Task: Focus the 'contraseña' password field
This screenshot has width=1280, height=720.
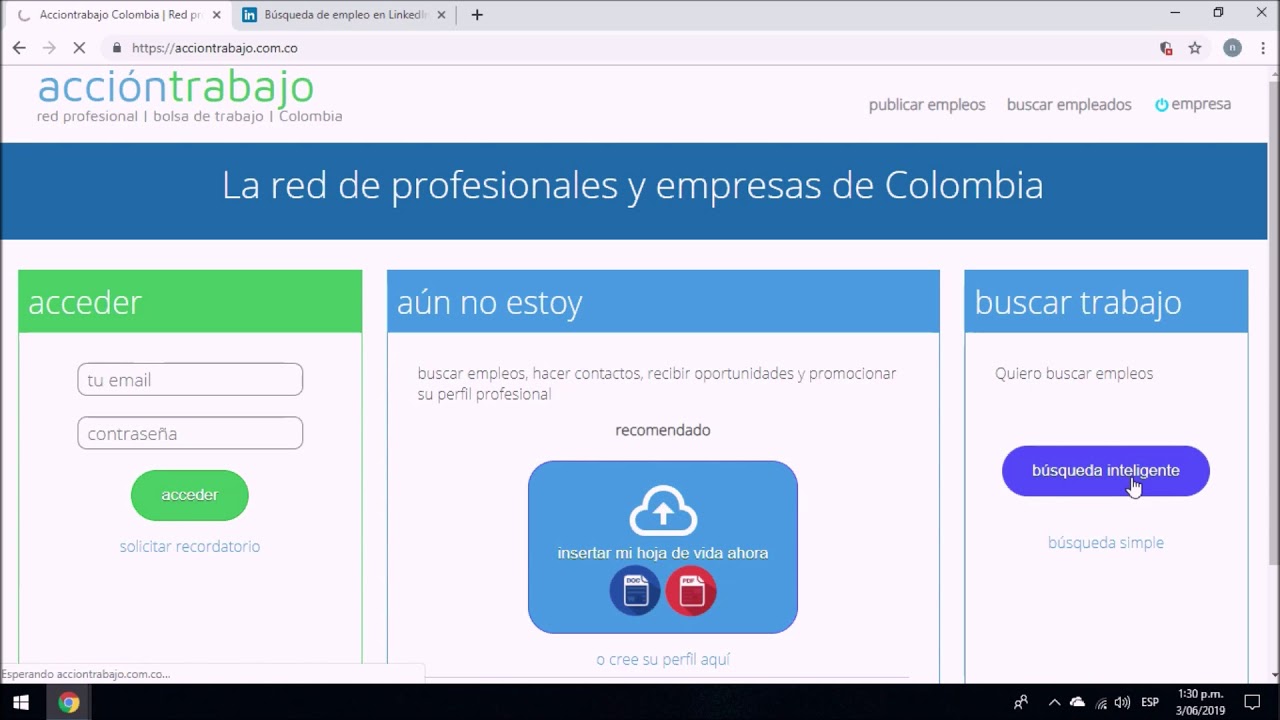Action: coord(190,433)
